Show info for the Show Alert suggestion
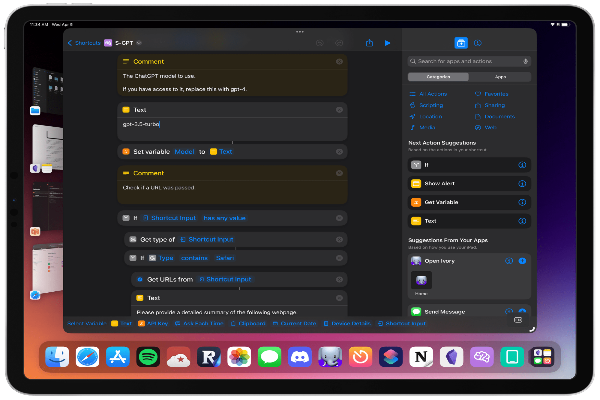Image resolution: width=600 pixels, height=400 pixels. pyautogui.click(x=522, y=184)
